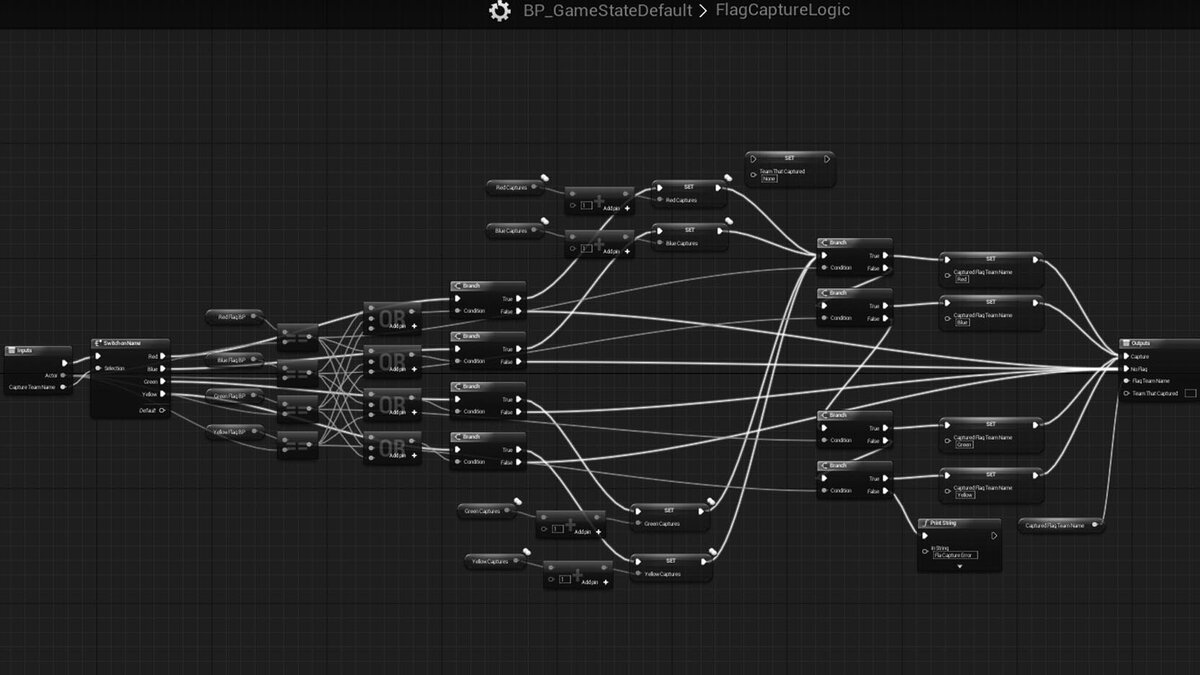This screenshot has width=1200, height=675.
Task: Select the Blue Flag BP variable node
Action: [234, 359]
